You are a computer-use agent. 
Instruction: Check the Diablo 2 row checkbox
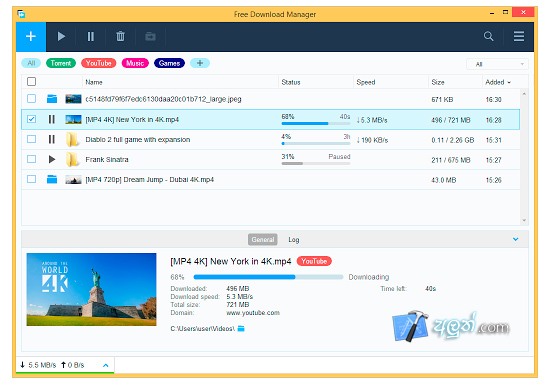(x=31, y=139)
